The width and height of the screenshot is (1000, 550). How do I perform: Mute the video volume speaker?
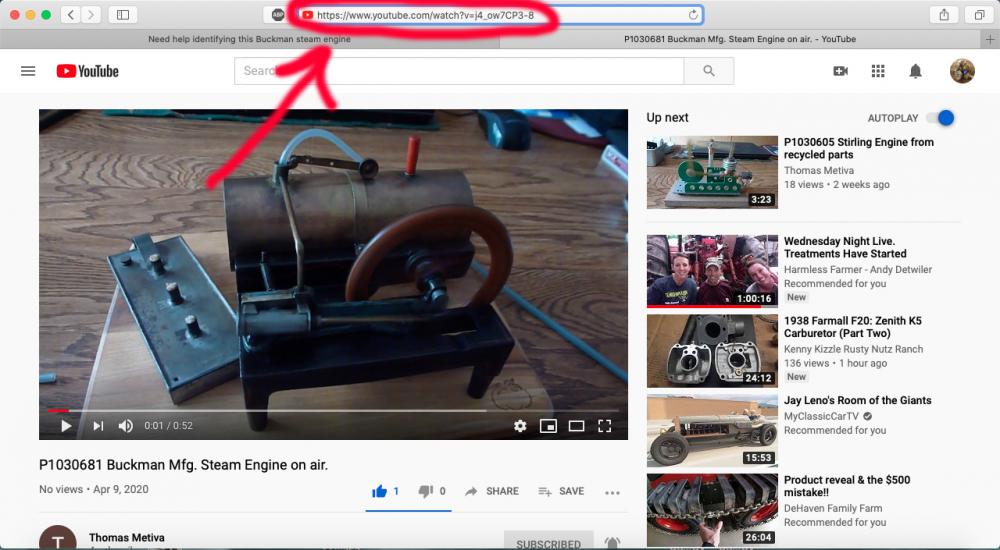click(x=126, y=426)
